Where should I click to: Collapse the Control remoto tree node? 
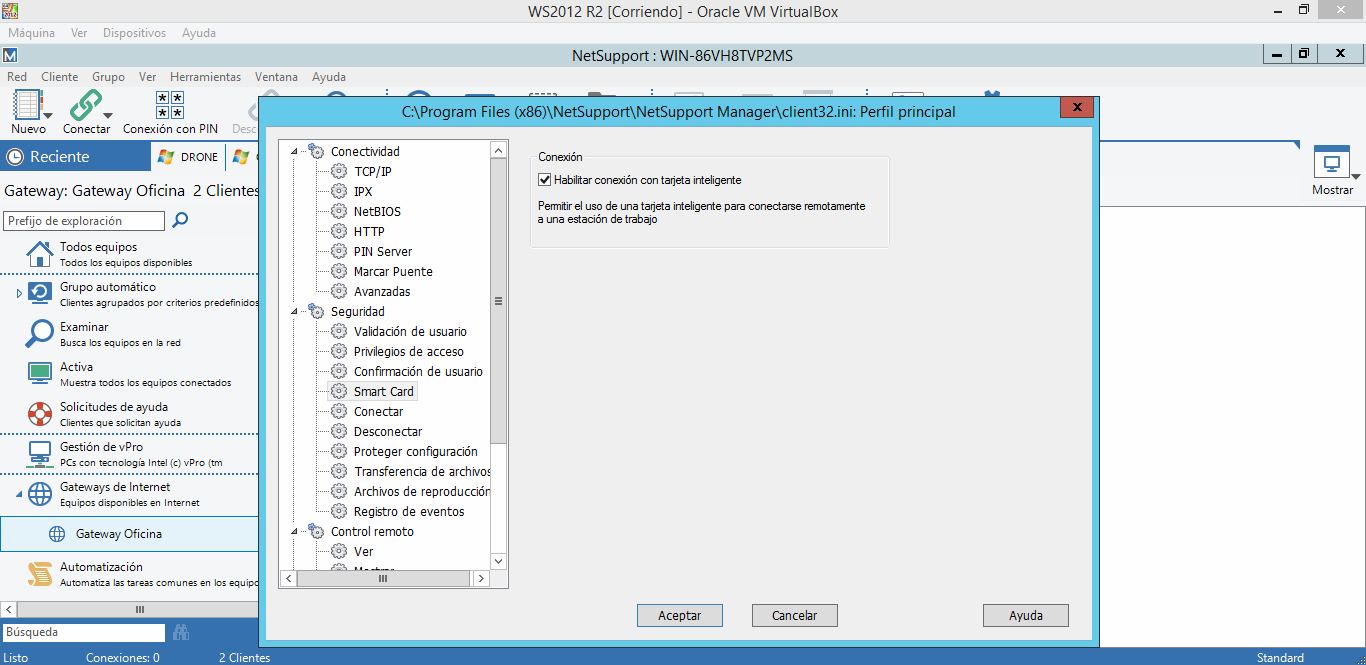(294, 532)
